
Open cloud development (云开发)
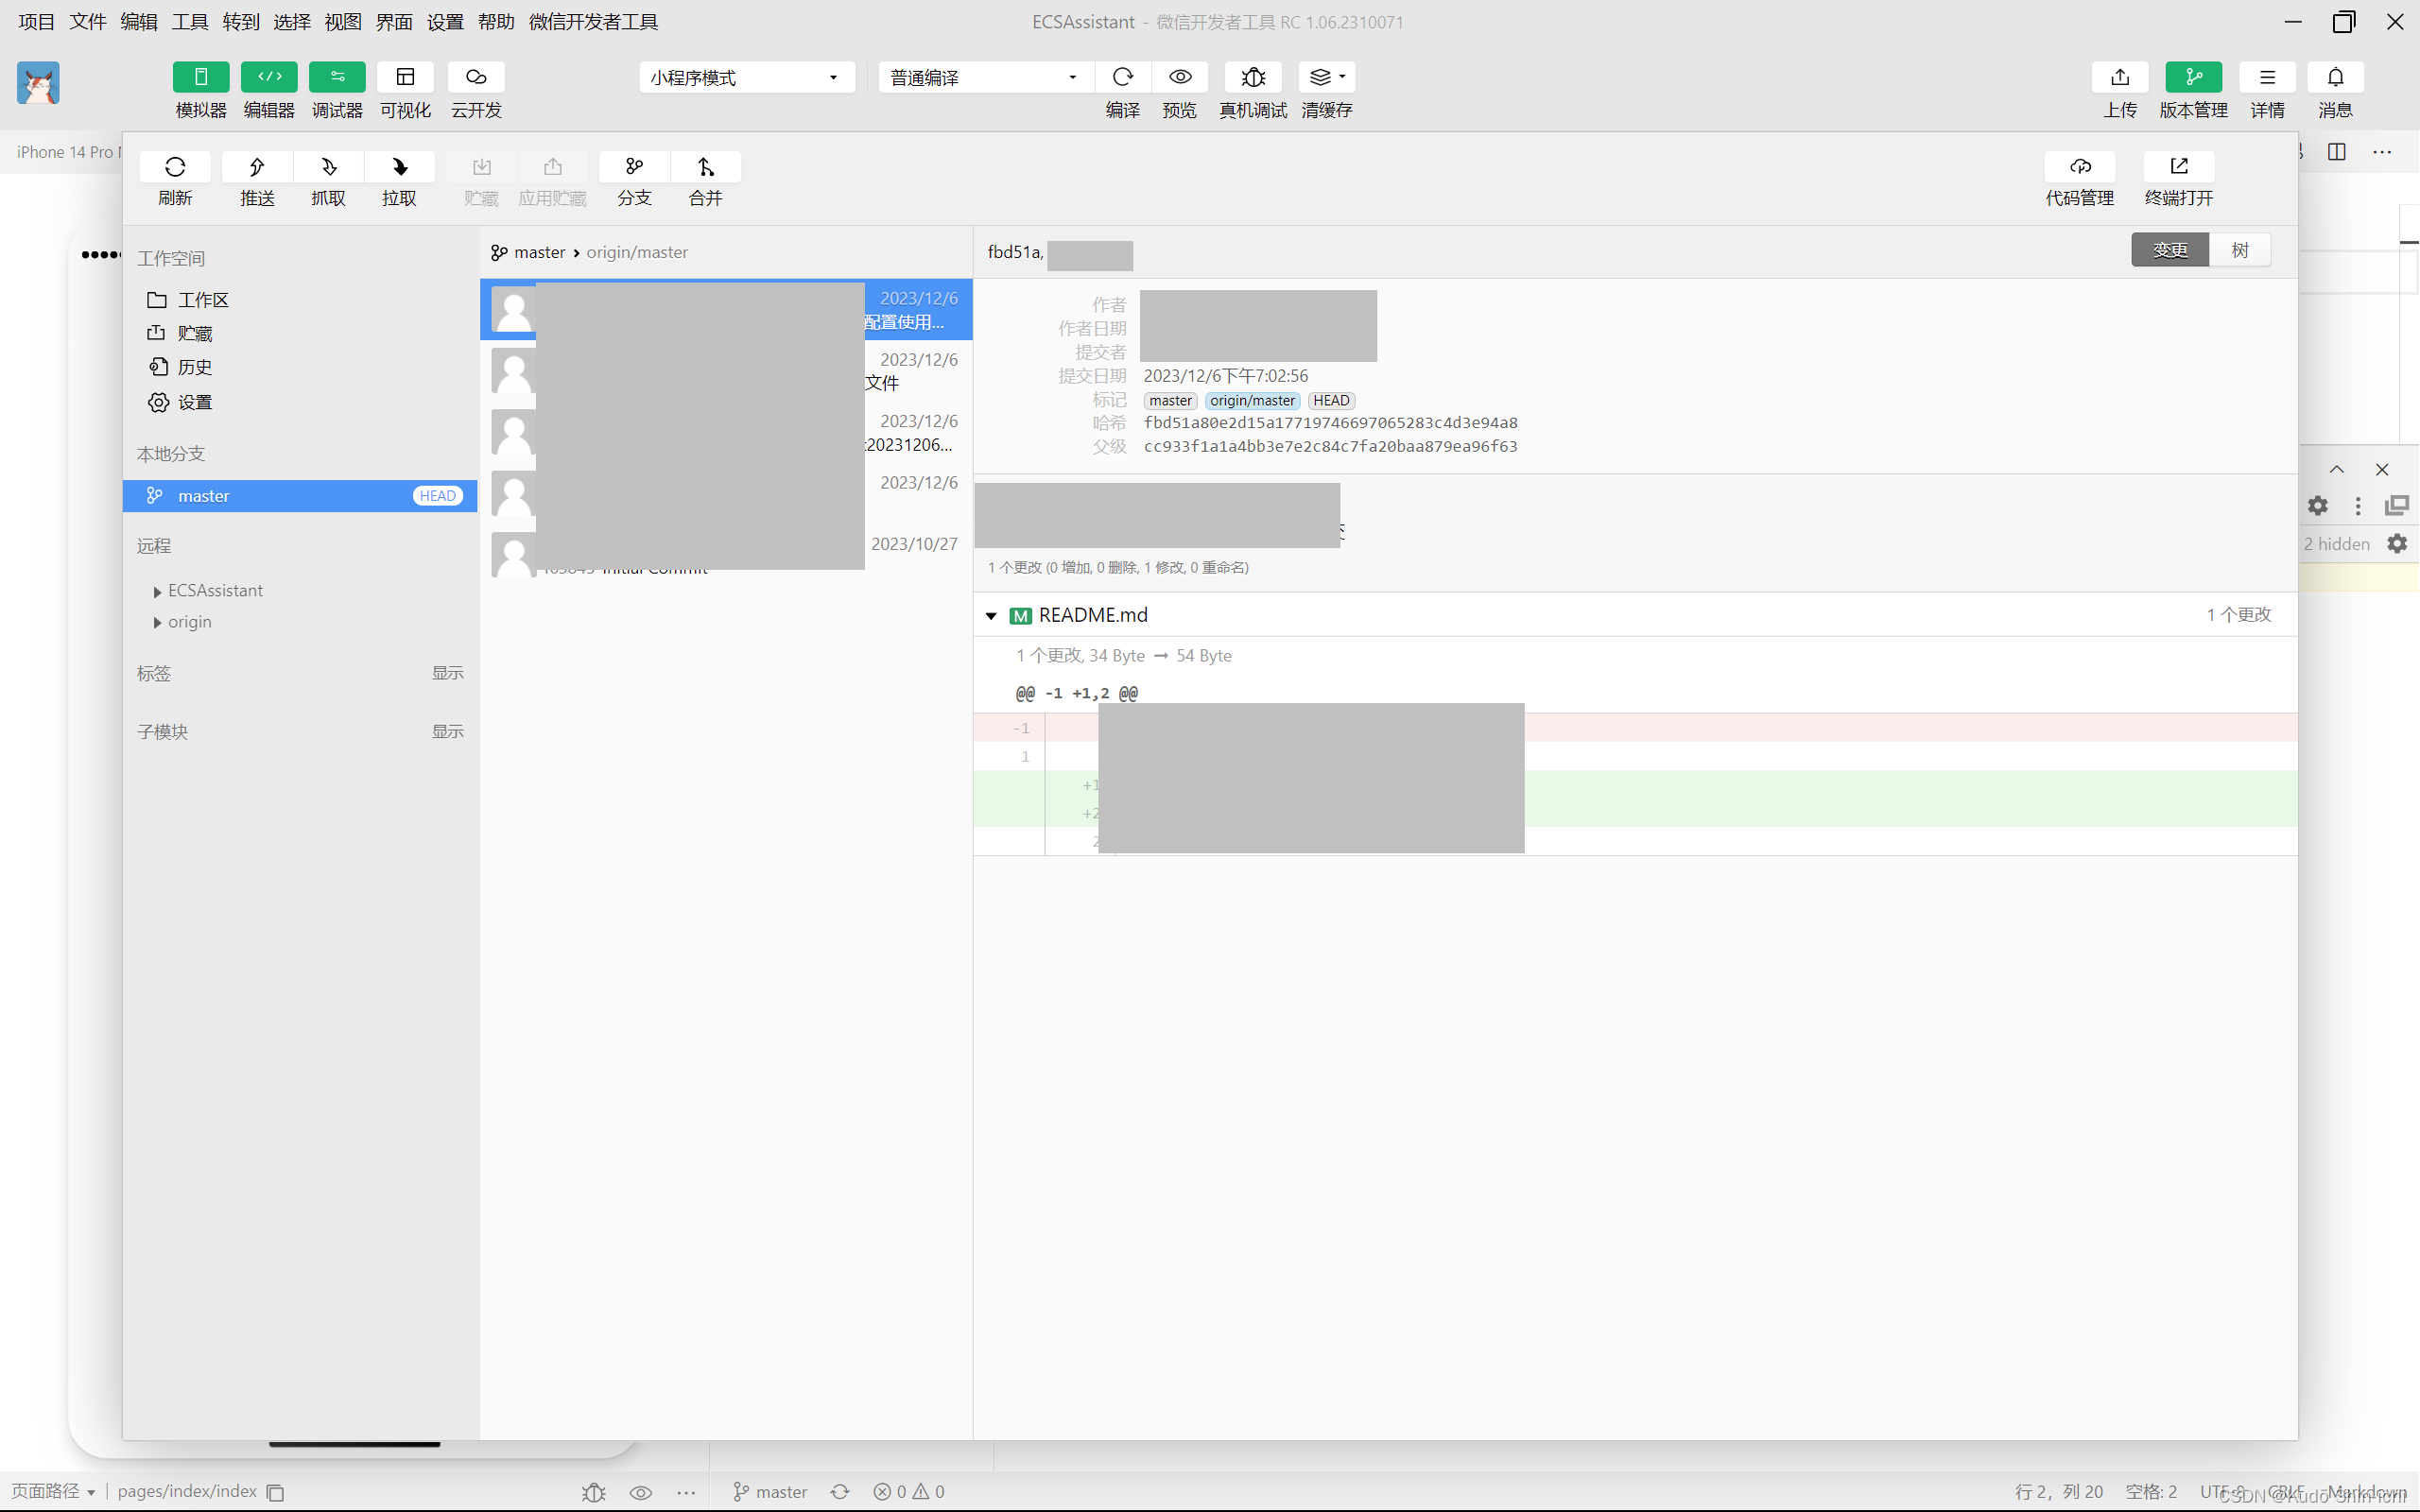tap(476, 77)
